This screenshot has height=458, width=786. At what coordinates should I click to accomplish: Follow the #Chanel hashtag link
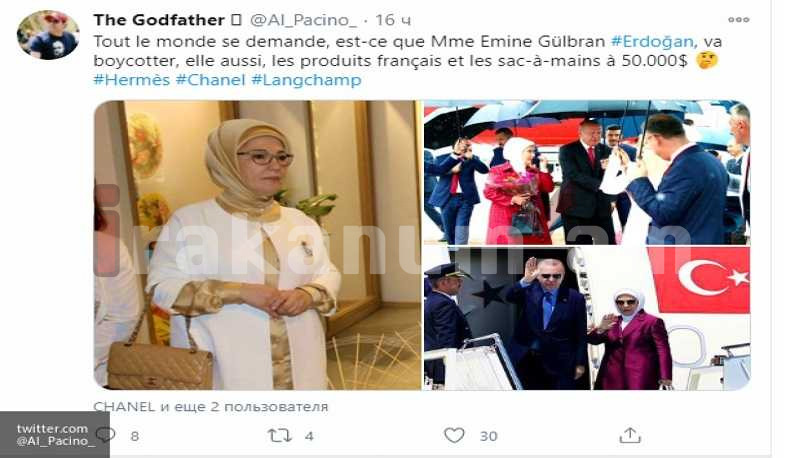click(x=211, y=80)
